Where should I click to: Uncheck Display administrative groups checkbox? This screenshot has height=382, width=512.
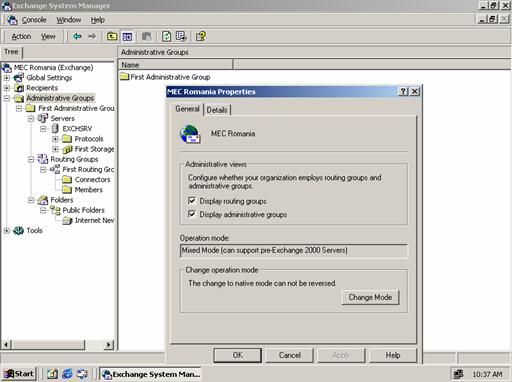(x=192, y=214)
